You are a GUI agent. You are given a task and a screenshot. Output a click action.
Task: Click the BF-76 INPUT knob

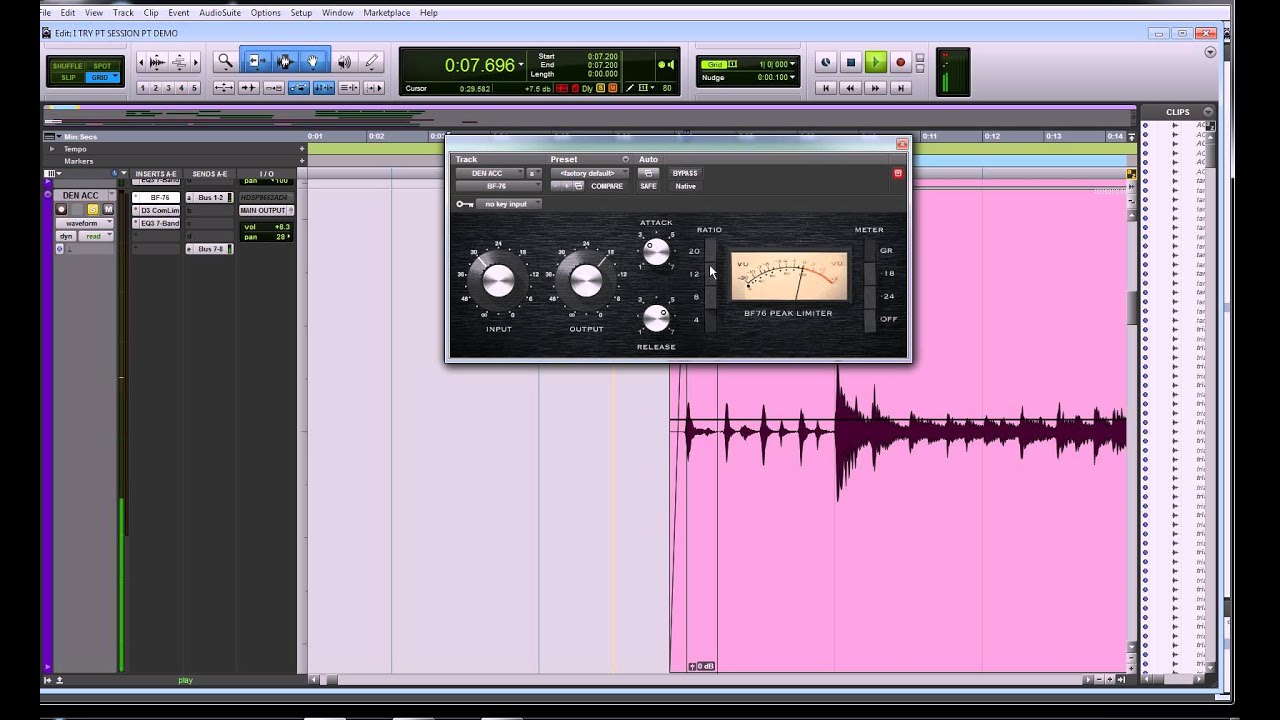coord(498,281)
